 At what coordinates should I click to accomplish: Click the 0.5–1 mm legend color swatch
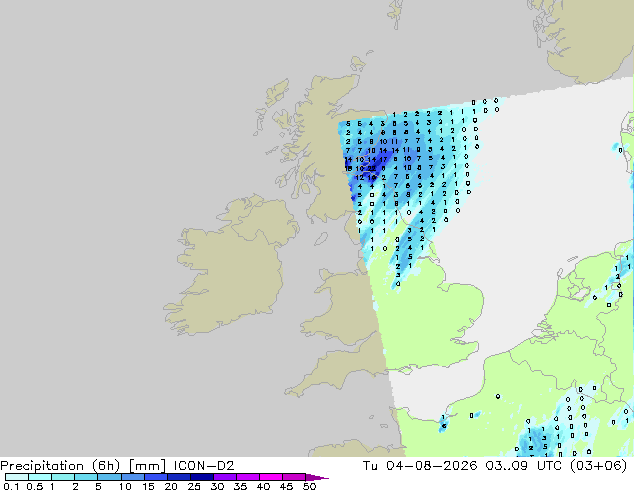(x=40, y=477)
